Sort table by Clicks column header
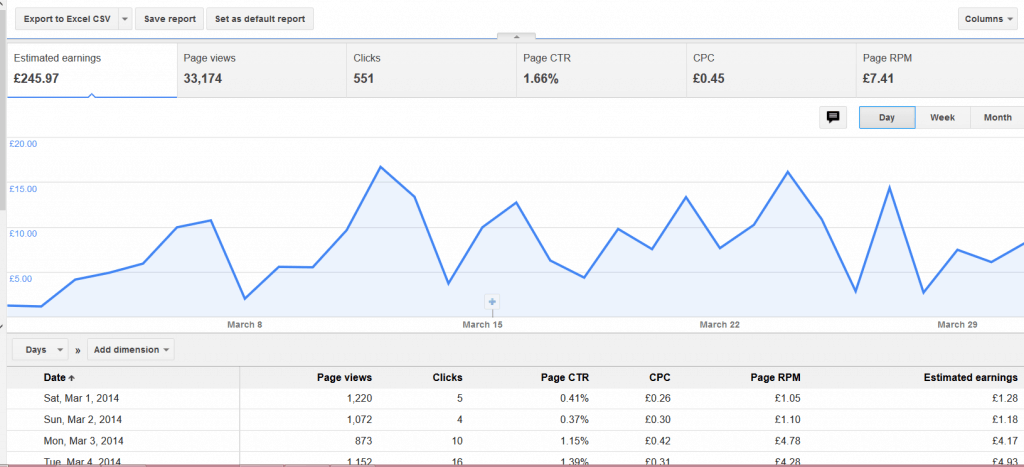Image resolution: width=1024 pixels, height=467 pixels. click(x=447, y=378)
